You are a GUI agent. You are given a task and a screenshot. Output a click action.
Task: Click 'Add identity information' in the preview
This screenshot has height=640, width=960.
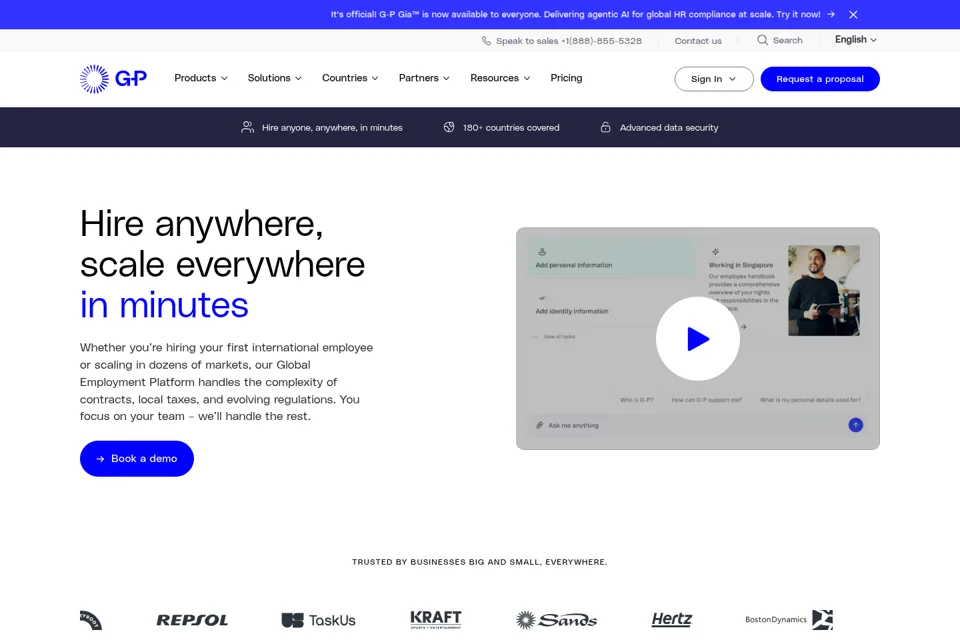click(572, 311)
